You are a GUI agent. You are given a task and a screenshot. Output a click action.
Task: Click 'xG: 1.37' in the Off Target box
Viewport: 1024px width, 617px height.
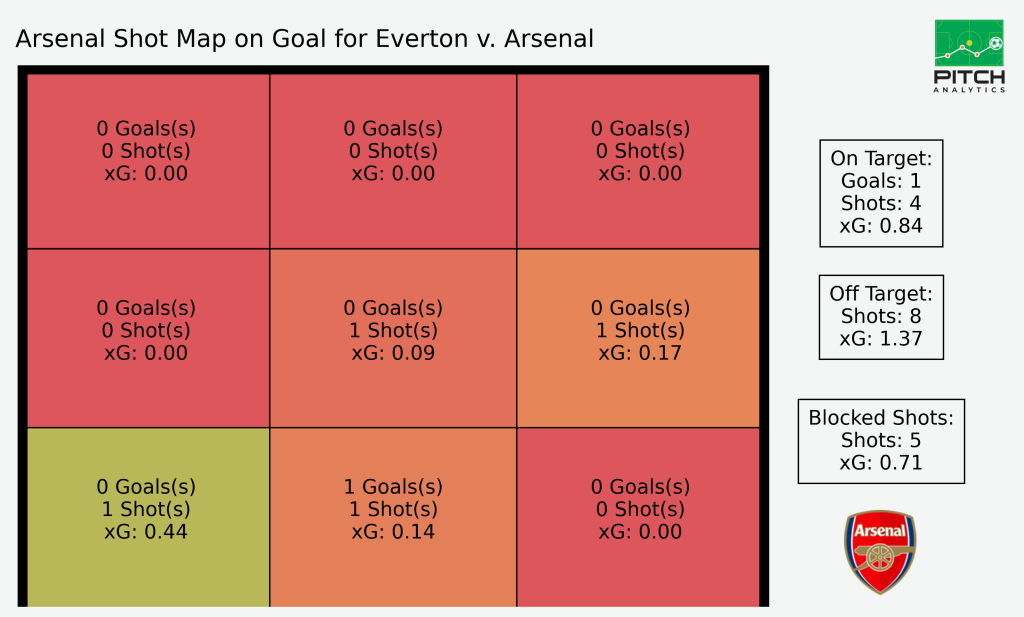click(x=881, y=339)
